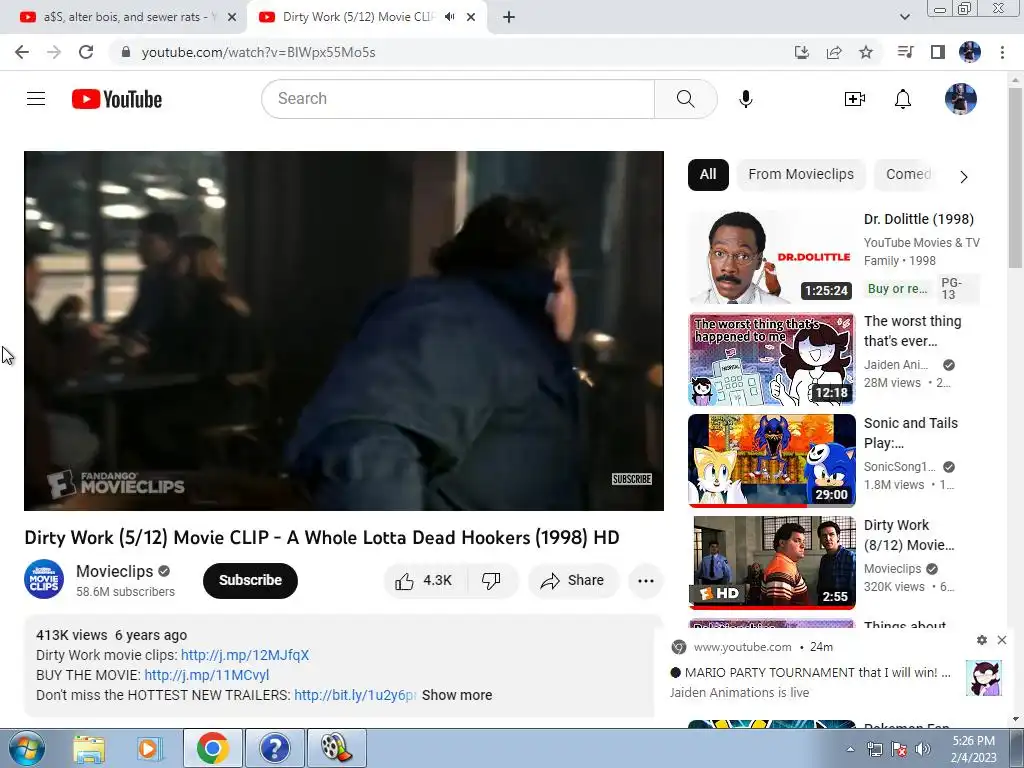Click the share page icon in address bar
Viewport: 1024px width, 768px height.
(x=834, y=52)
